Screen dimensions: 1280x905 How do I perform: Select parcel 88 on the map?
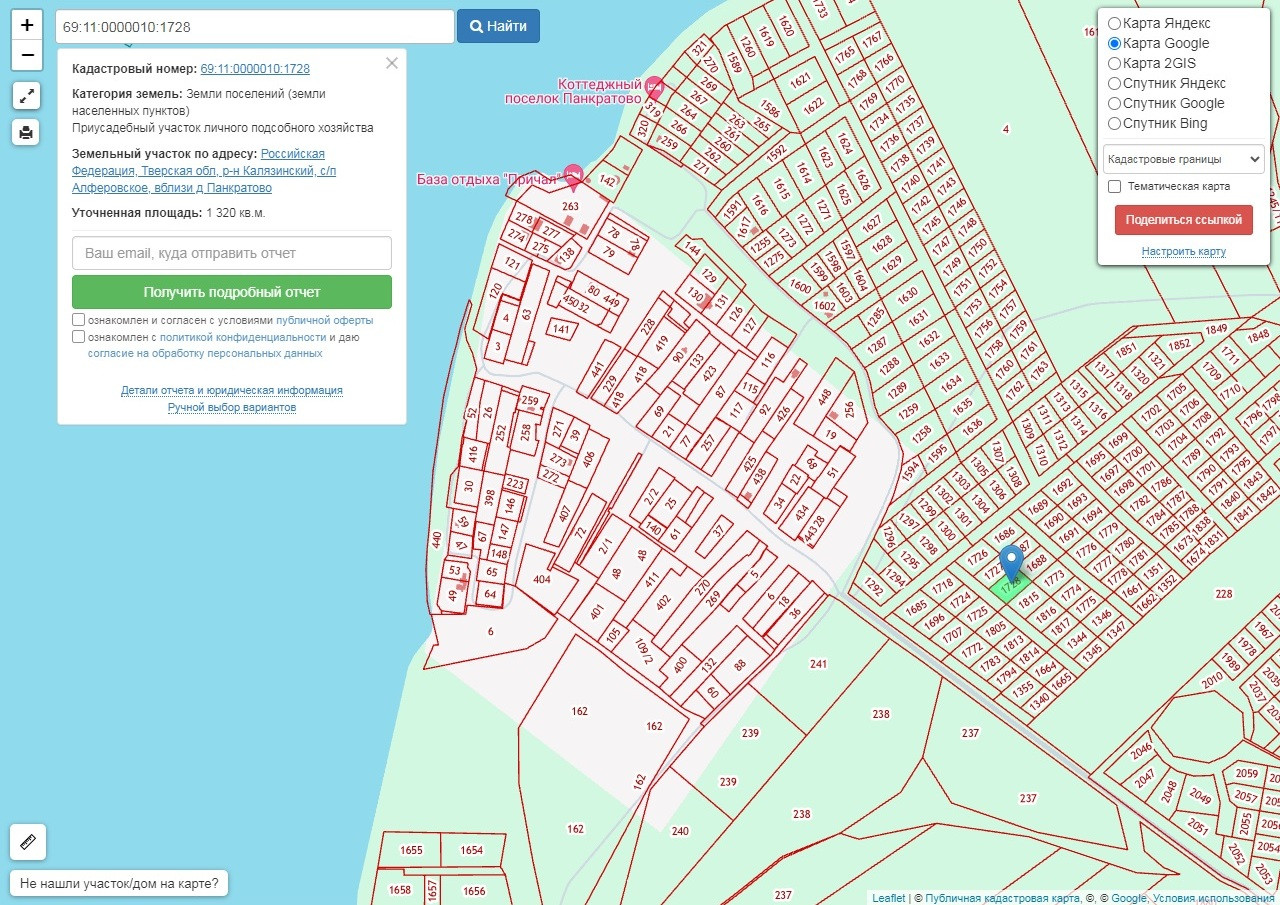tap(740, 665)
